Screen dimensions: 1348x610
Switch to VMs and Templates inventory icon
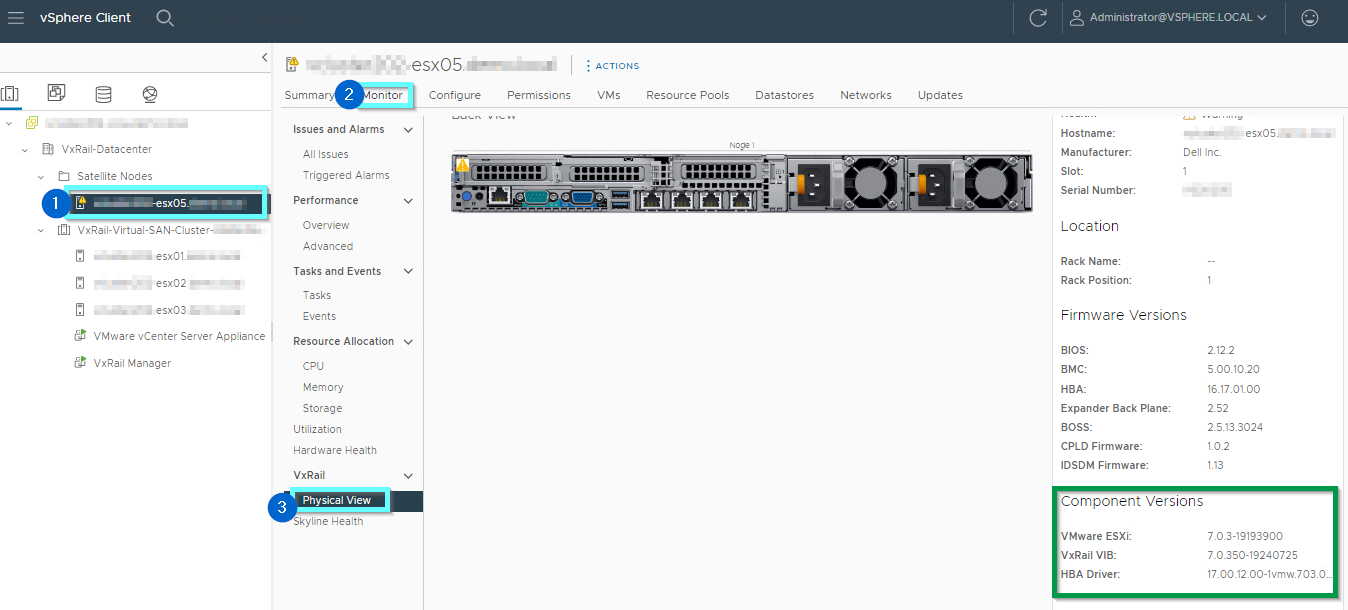(x=56, y=94)
